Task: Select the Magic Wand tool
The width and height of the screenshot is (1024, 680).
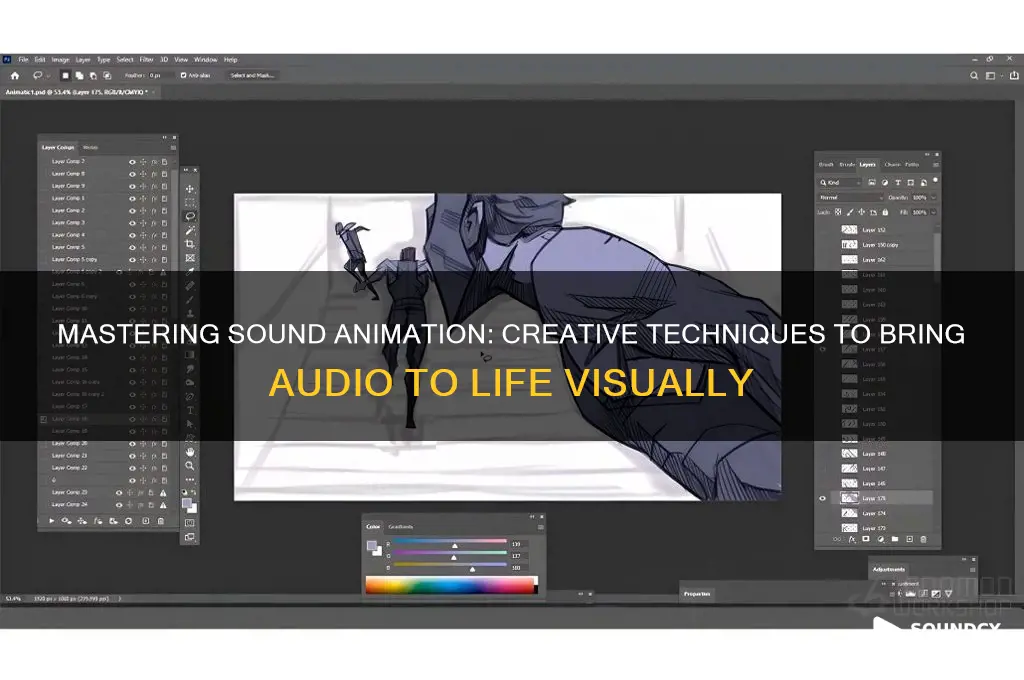Action: coord(189,231)
